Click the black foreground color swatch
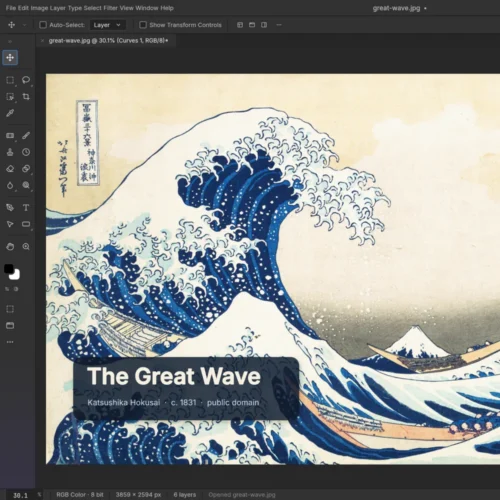500x500 pixels. 8,268
